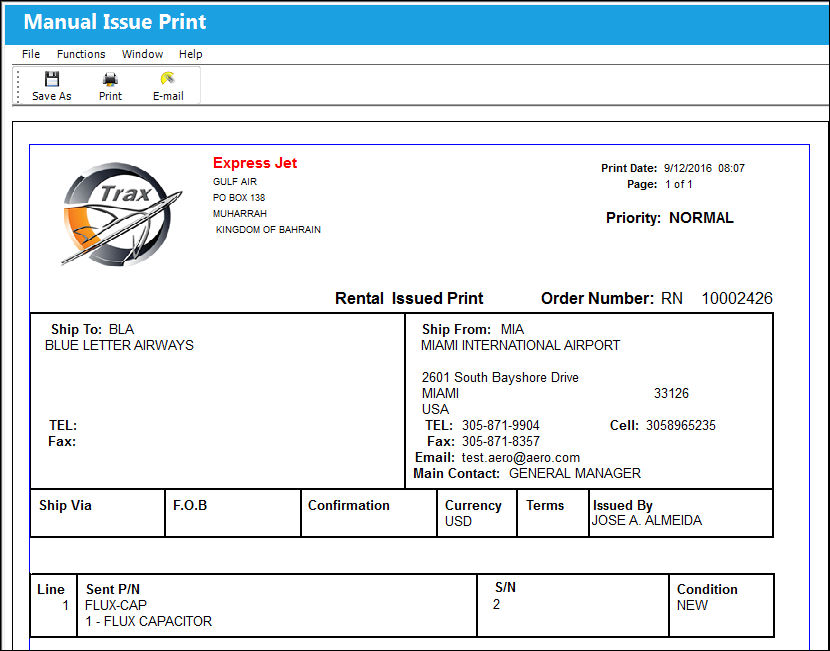Click BLUE LETTER AIRWAYS text
Screen dimensions: 830x651
[119, 345]
